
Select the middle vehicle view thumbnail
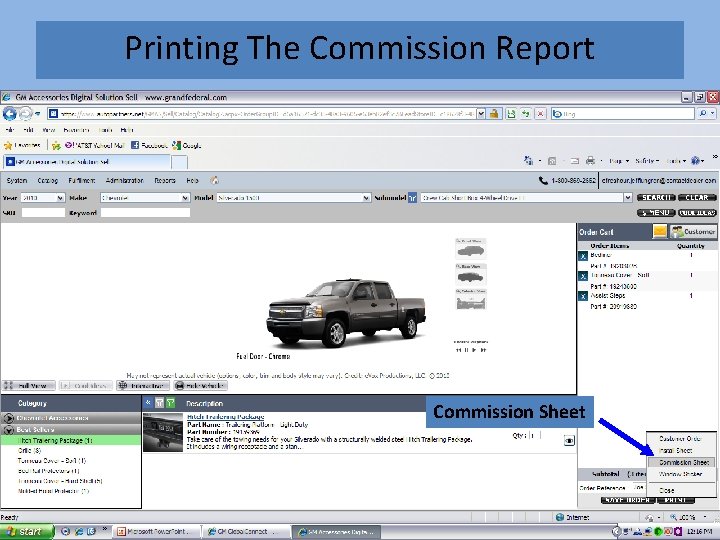tap(471, 274)
